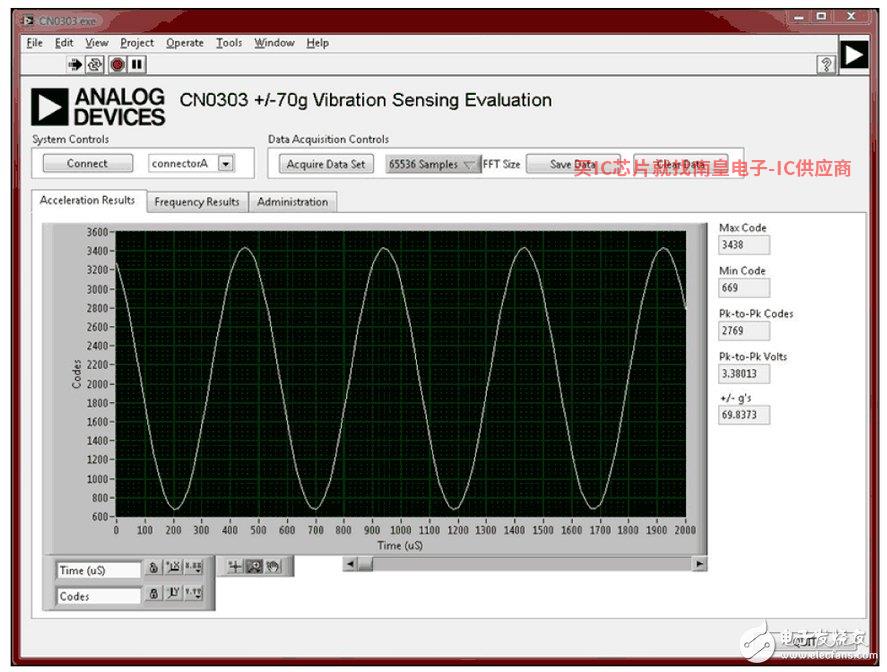Open the connectorA dropdown arrow
Image resolution: width=887 pixels, height=672 pixels.
pyautogui.click(x=226, y=163)
